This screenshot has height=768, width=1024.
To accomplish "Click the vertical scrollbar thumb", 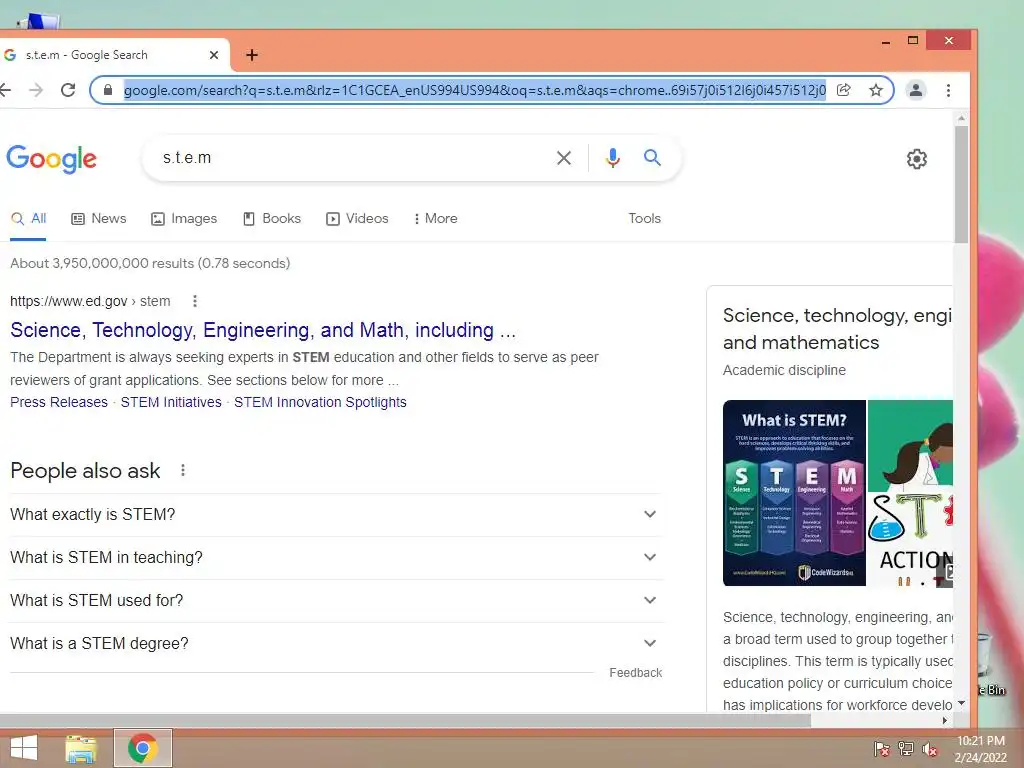I will 961,184.
